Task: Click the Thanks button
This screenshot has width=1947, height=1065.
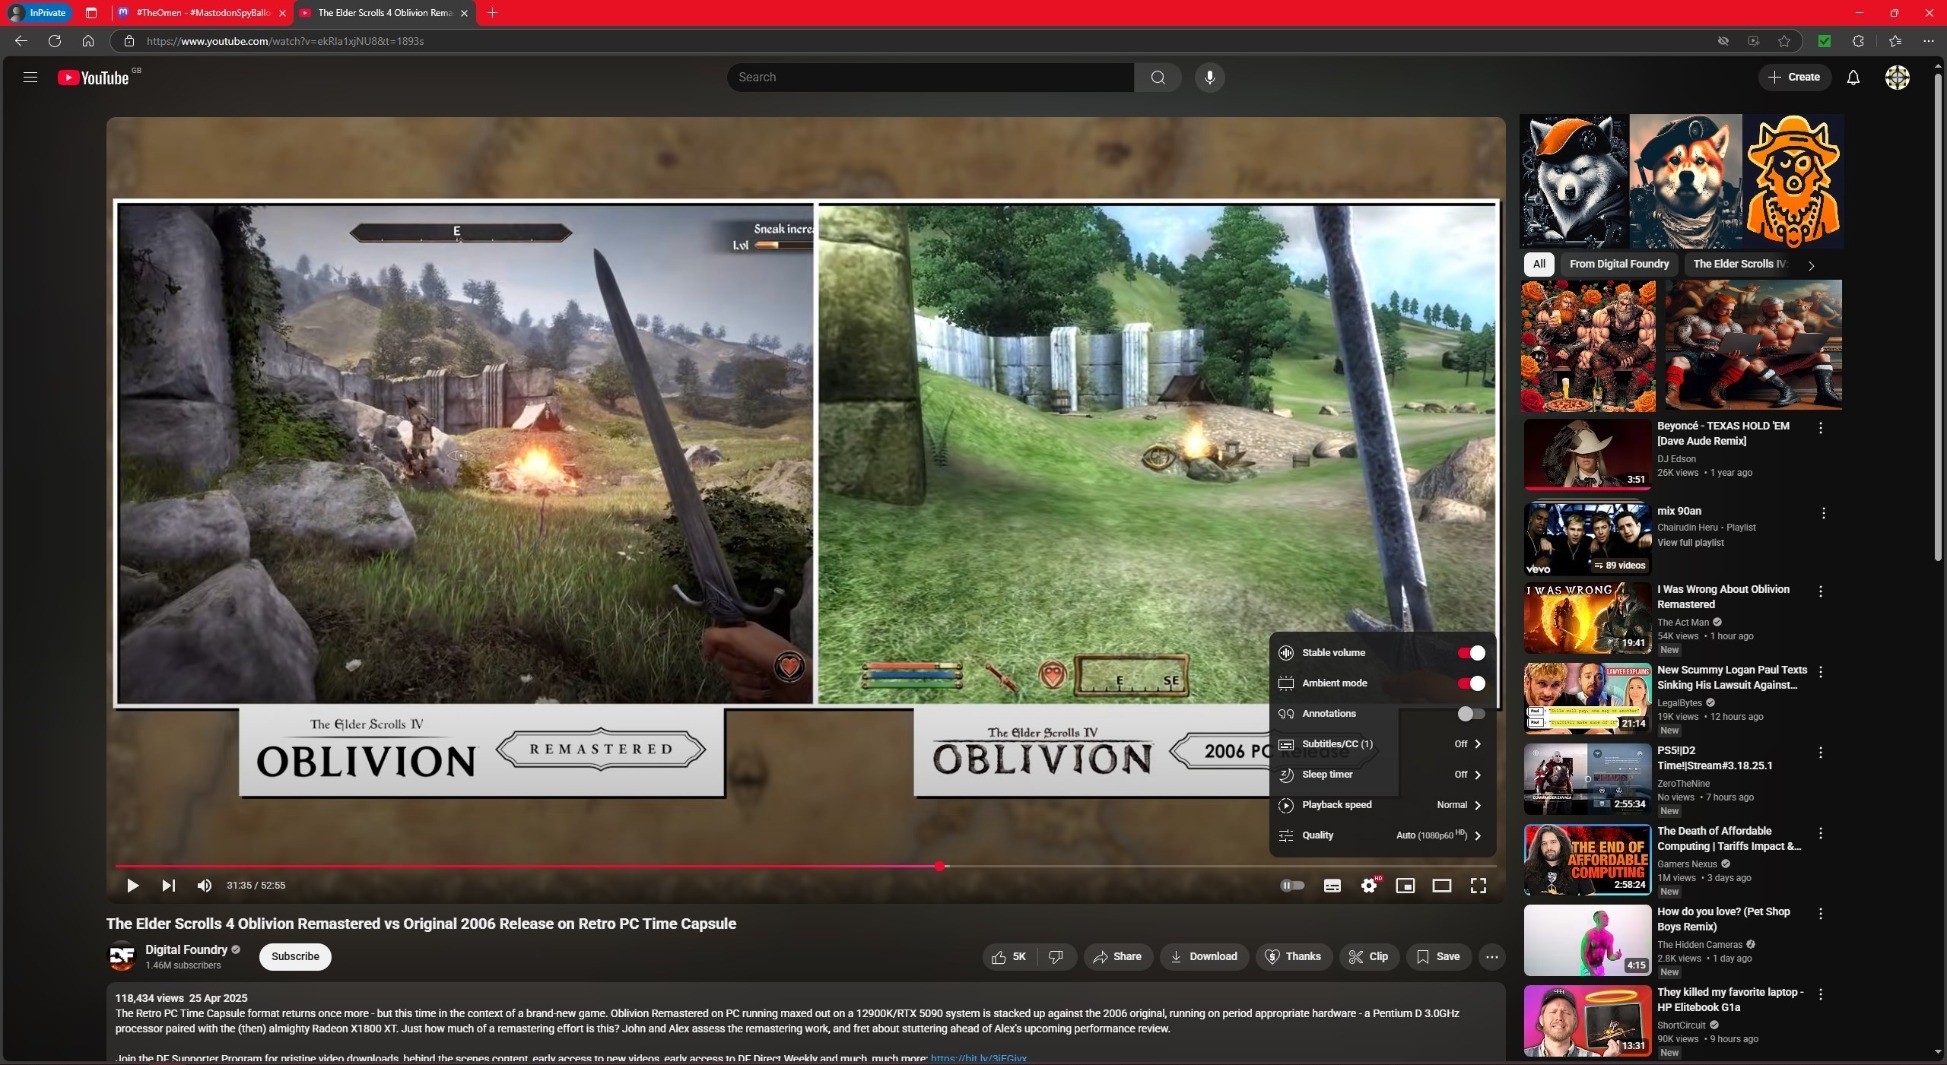Action: 1293,957
